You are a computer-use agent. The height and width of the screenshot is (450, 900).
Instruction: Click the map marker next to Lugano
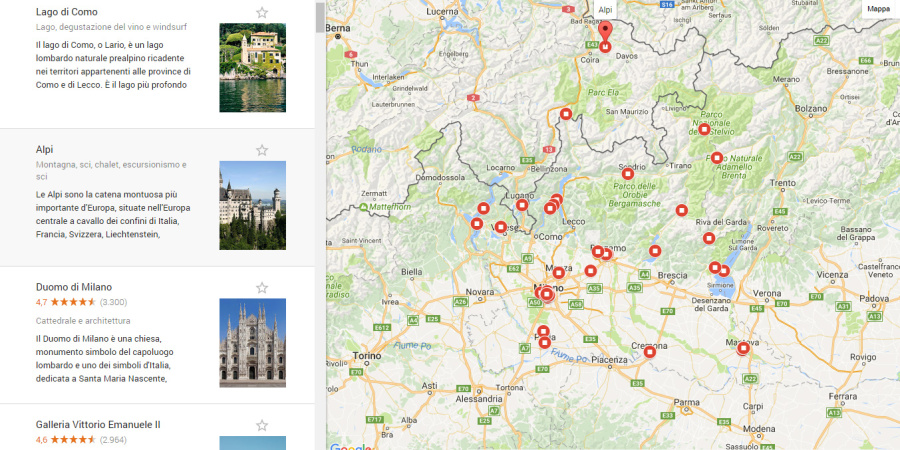coord(522,205)
